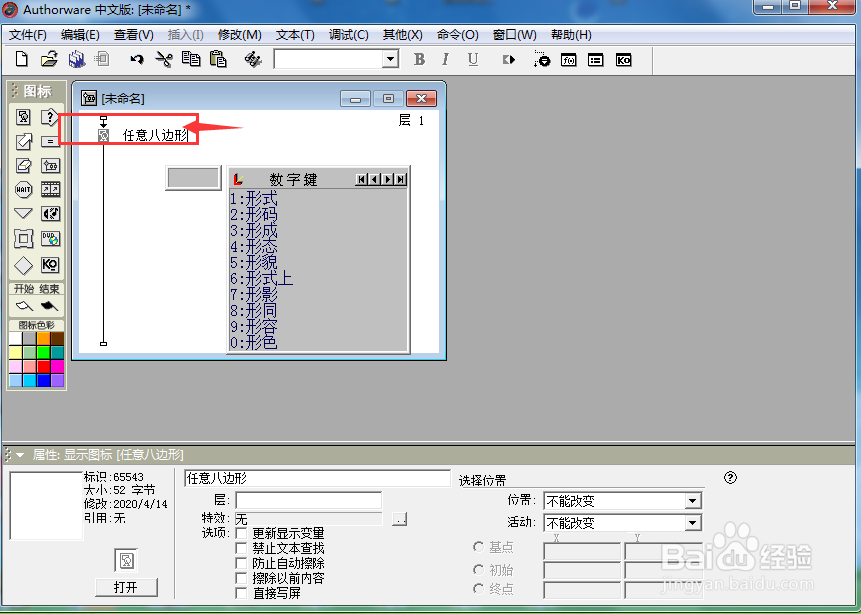Select the Interaction icon with question mark
The image size is (861, 614).
[x=50, y=117]
